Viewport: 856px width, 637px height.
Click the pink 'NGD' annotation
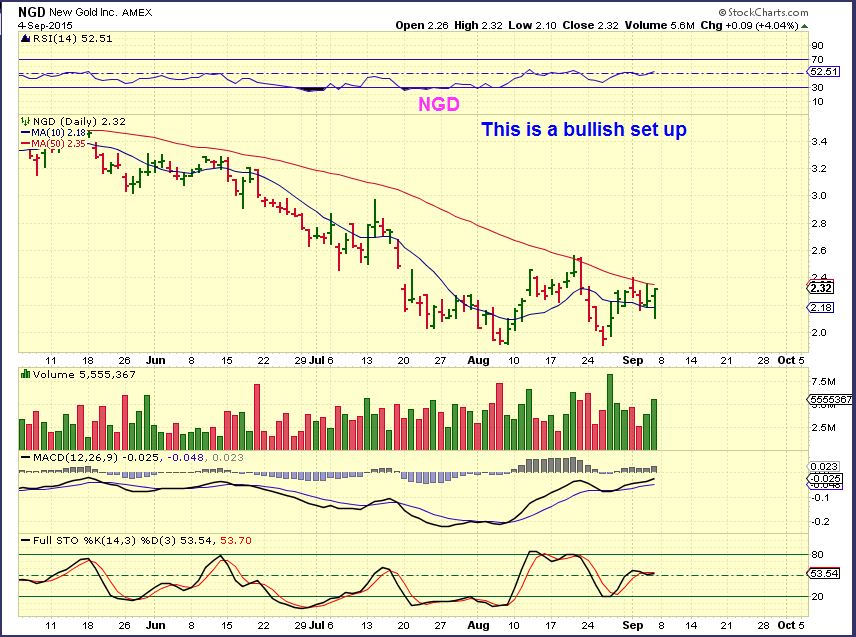(439, 104)
